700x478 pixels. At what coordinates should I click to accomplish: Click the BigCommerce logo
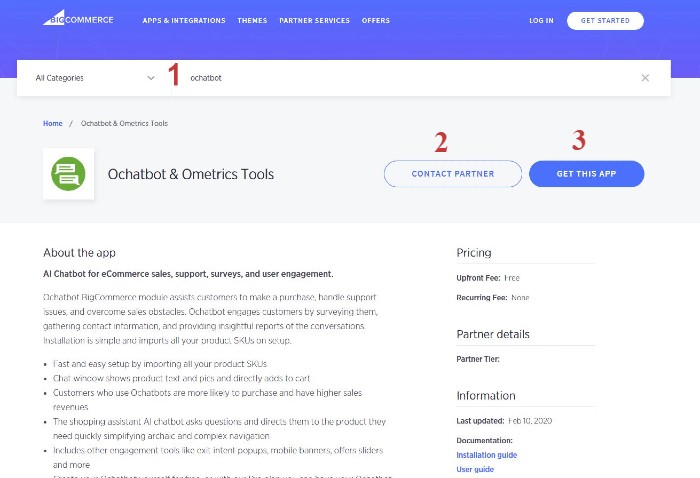[x=79, y=18]
